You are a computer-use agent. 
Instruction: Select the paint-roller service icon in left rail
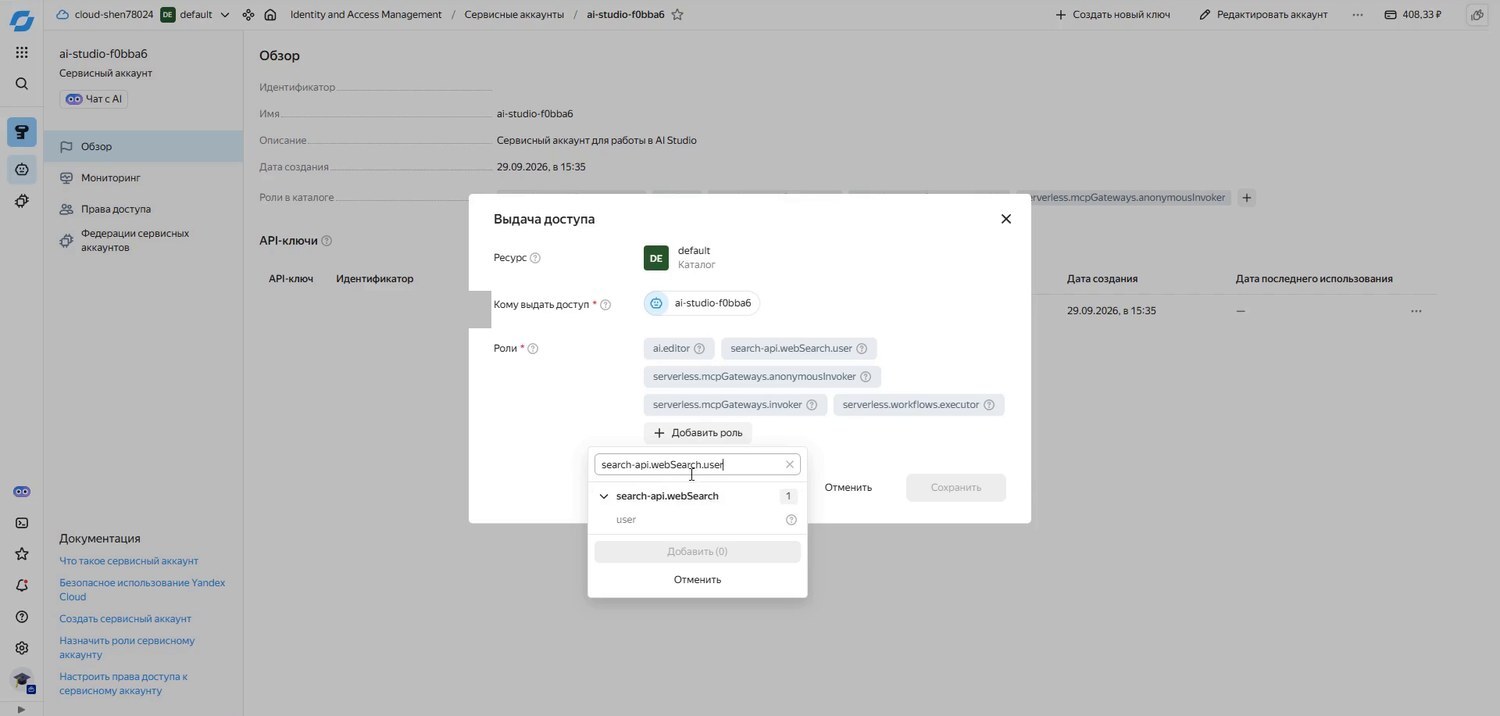click(x=22, y=132)
